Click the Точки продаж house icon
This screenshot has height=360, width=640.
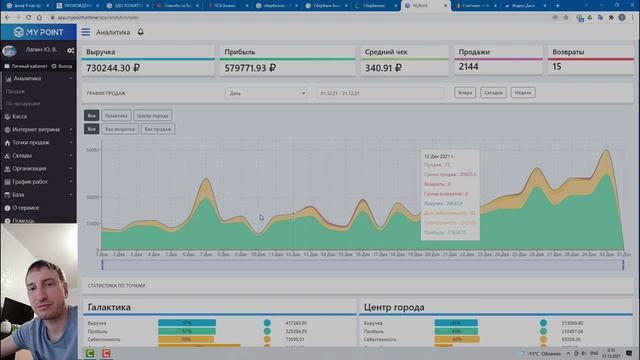coord(7,143)
